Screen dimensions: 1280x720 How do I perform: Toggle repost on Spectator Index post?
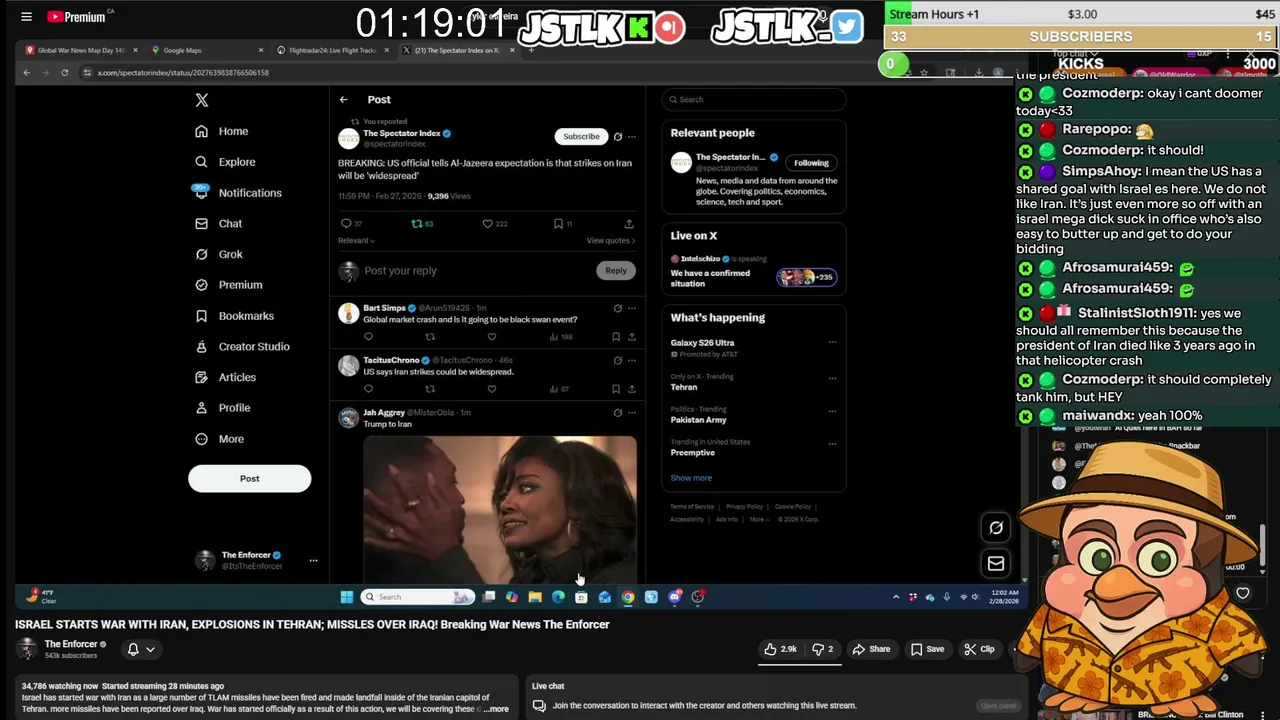[x=417, y=224]
